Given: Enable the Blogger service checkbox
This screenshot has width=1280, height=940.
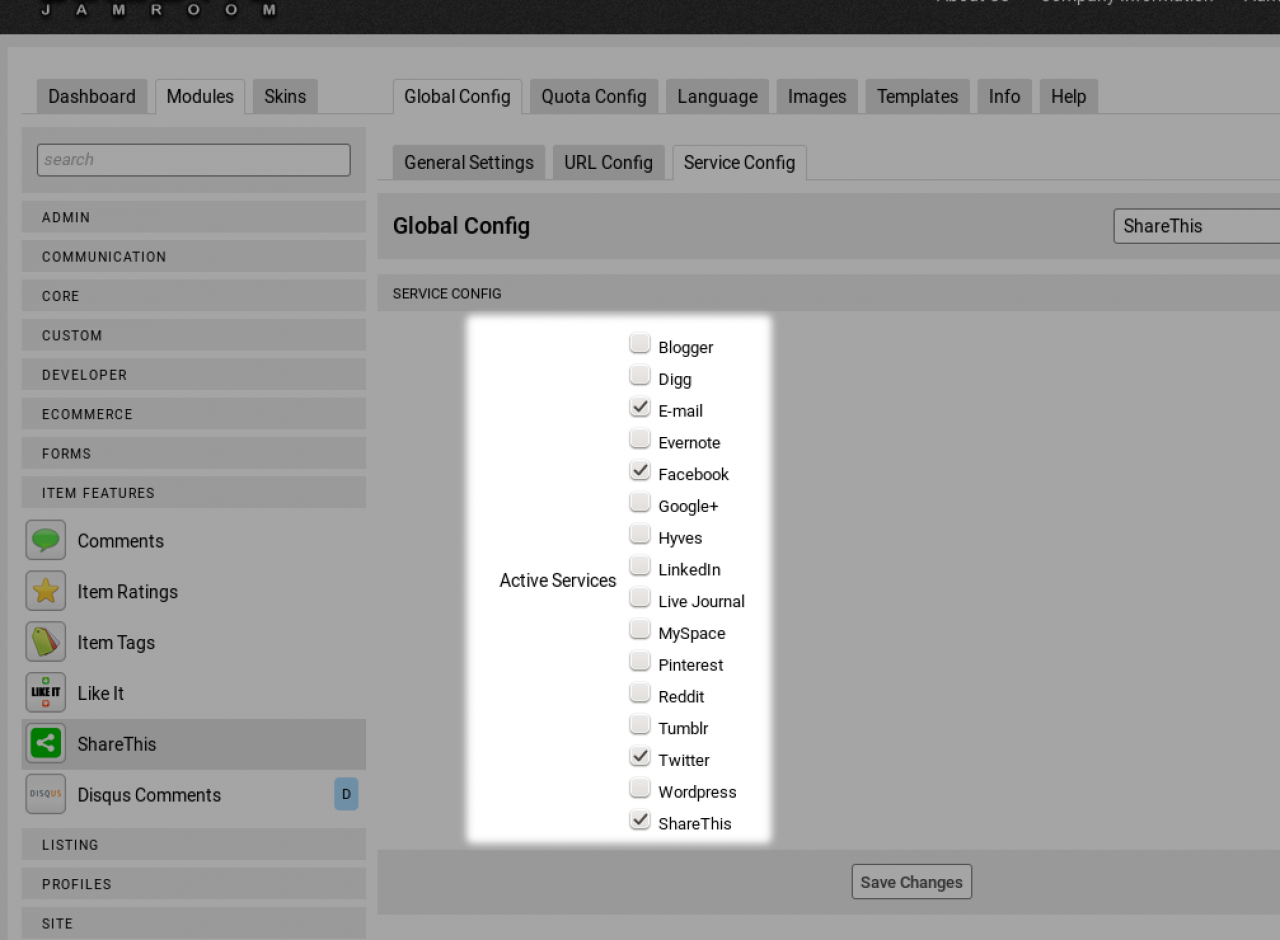Looking at the screenshot, I should [640, 344].
